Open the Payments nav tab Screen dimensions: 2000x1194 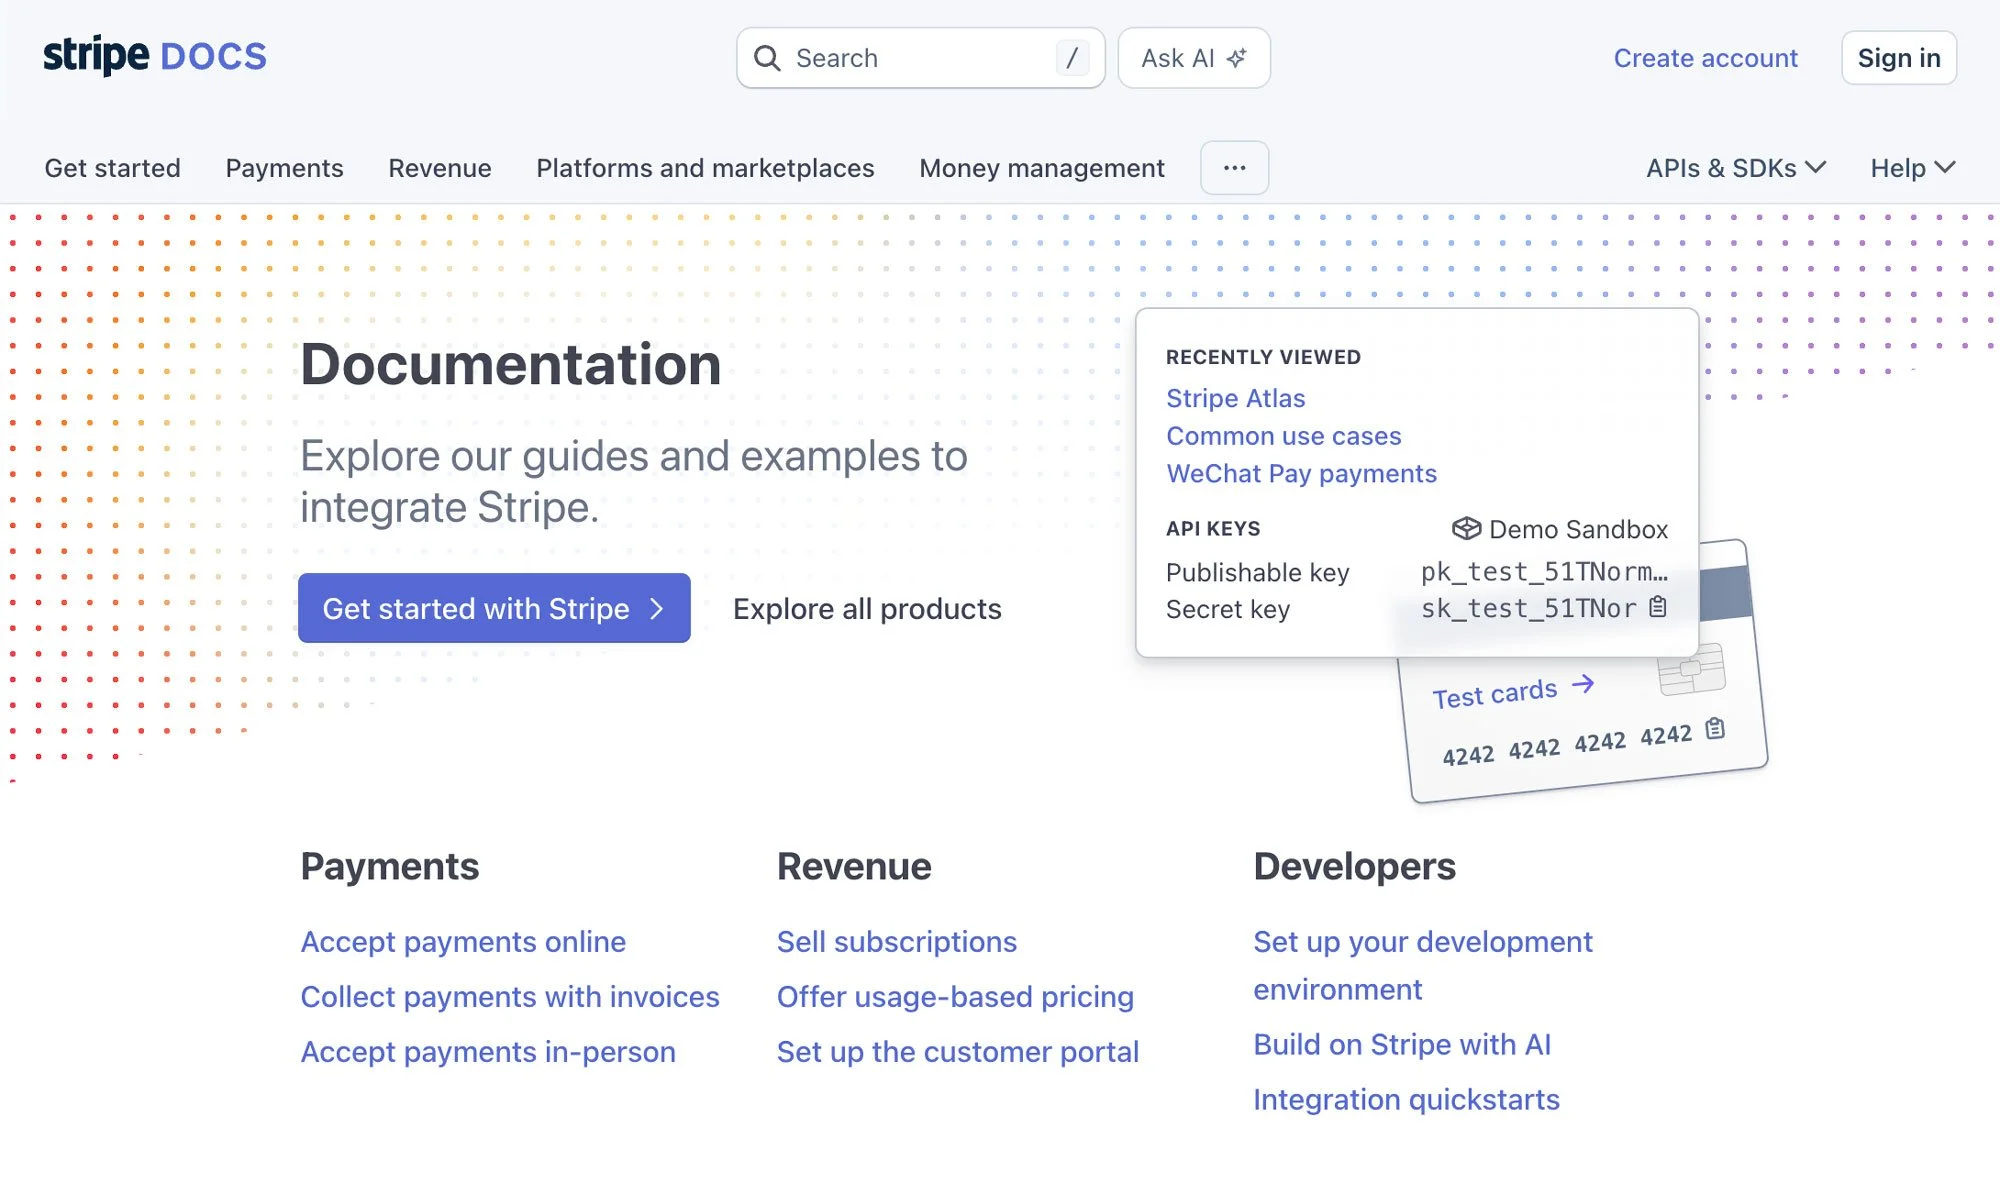(x=284, y=168)
